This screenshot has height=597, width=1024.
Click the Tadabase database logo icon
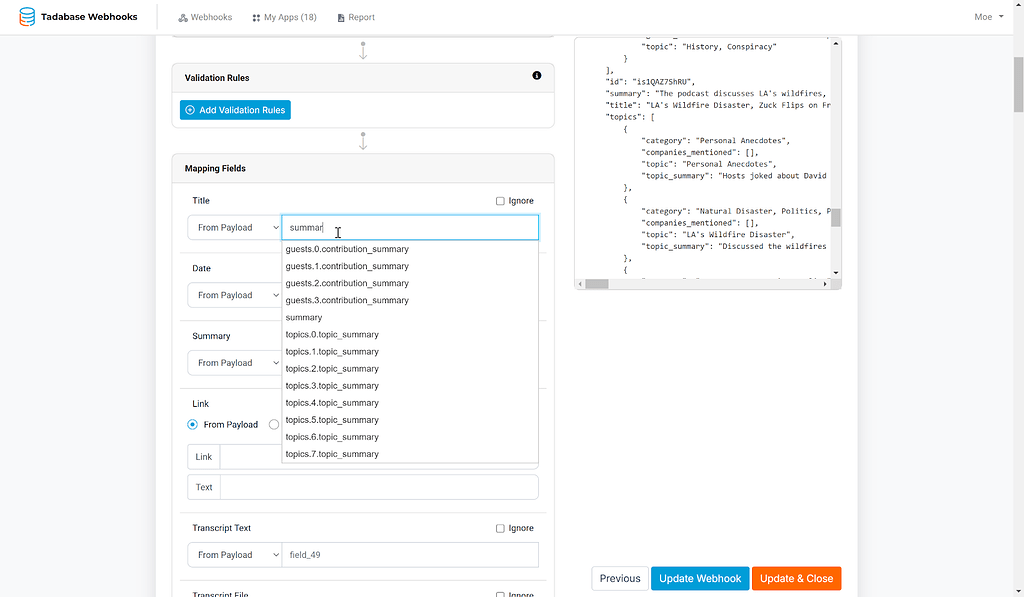click(x=27, y=16)
